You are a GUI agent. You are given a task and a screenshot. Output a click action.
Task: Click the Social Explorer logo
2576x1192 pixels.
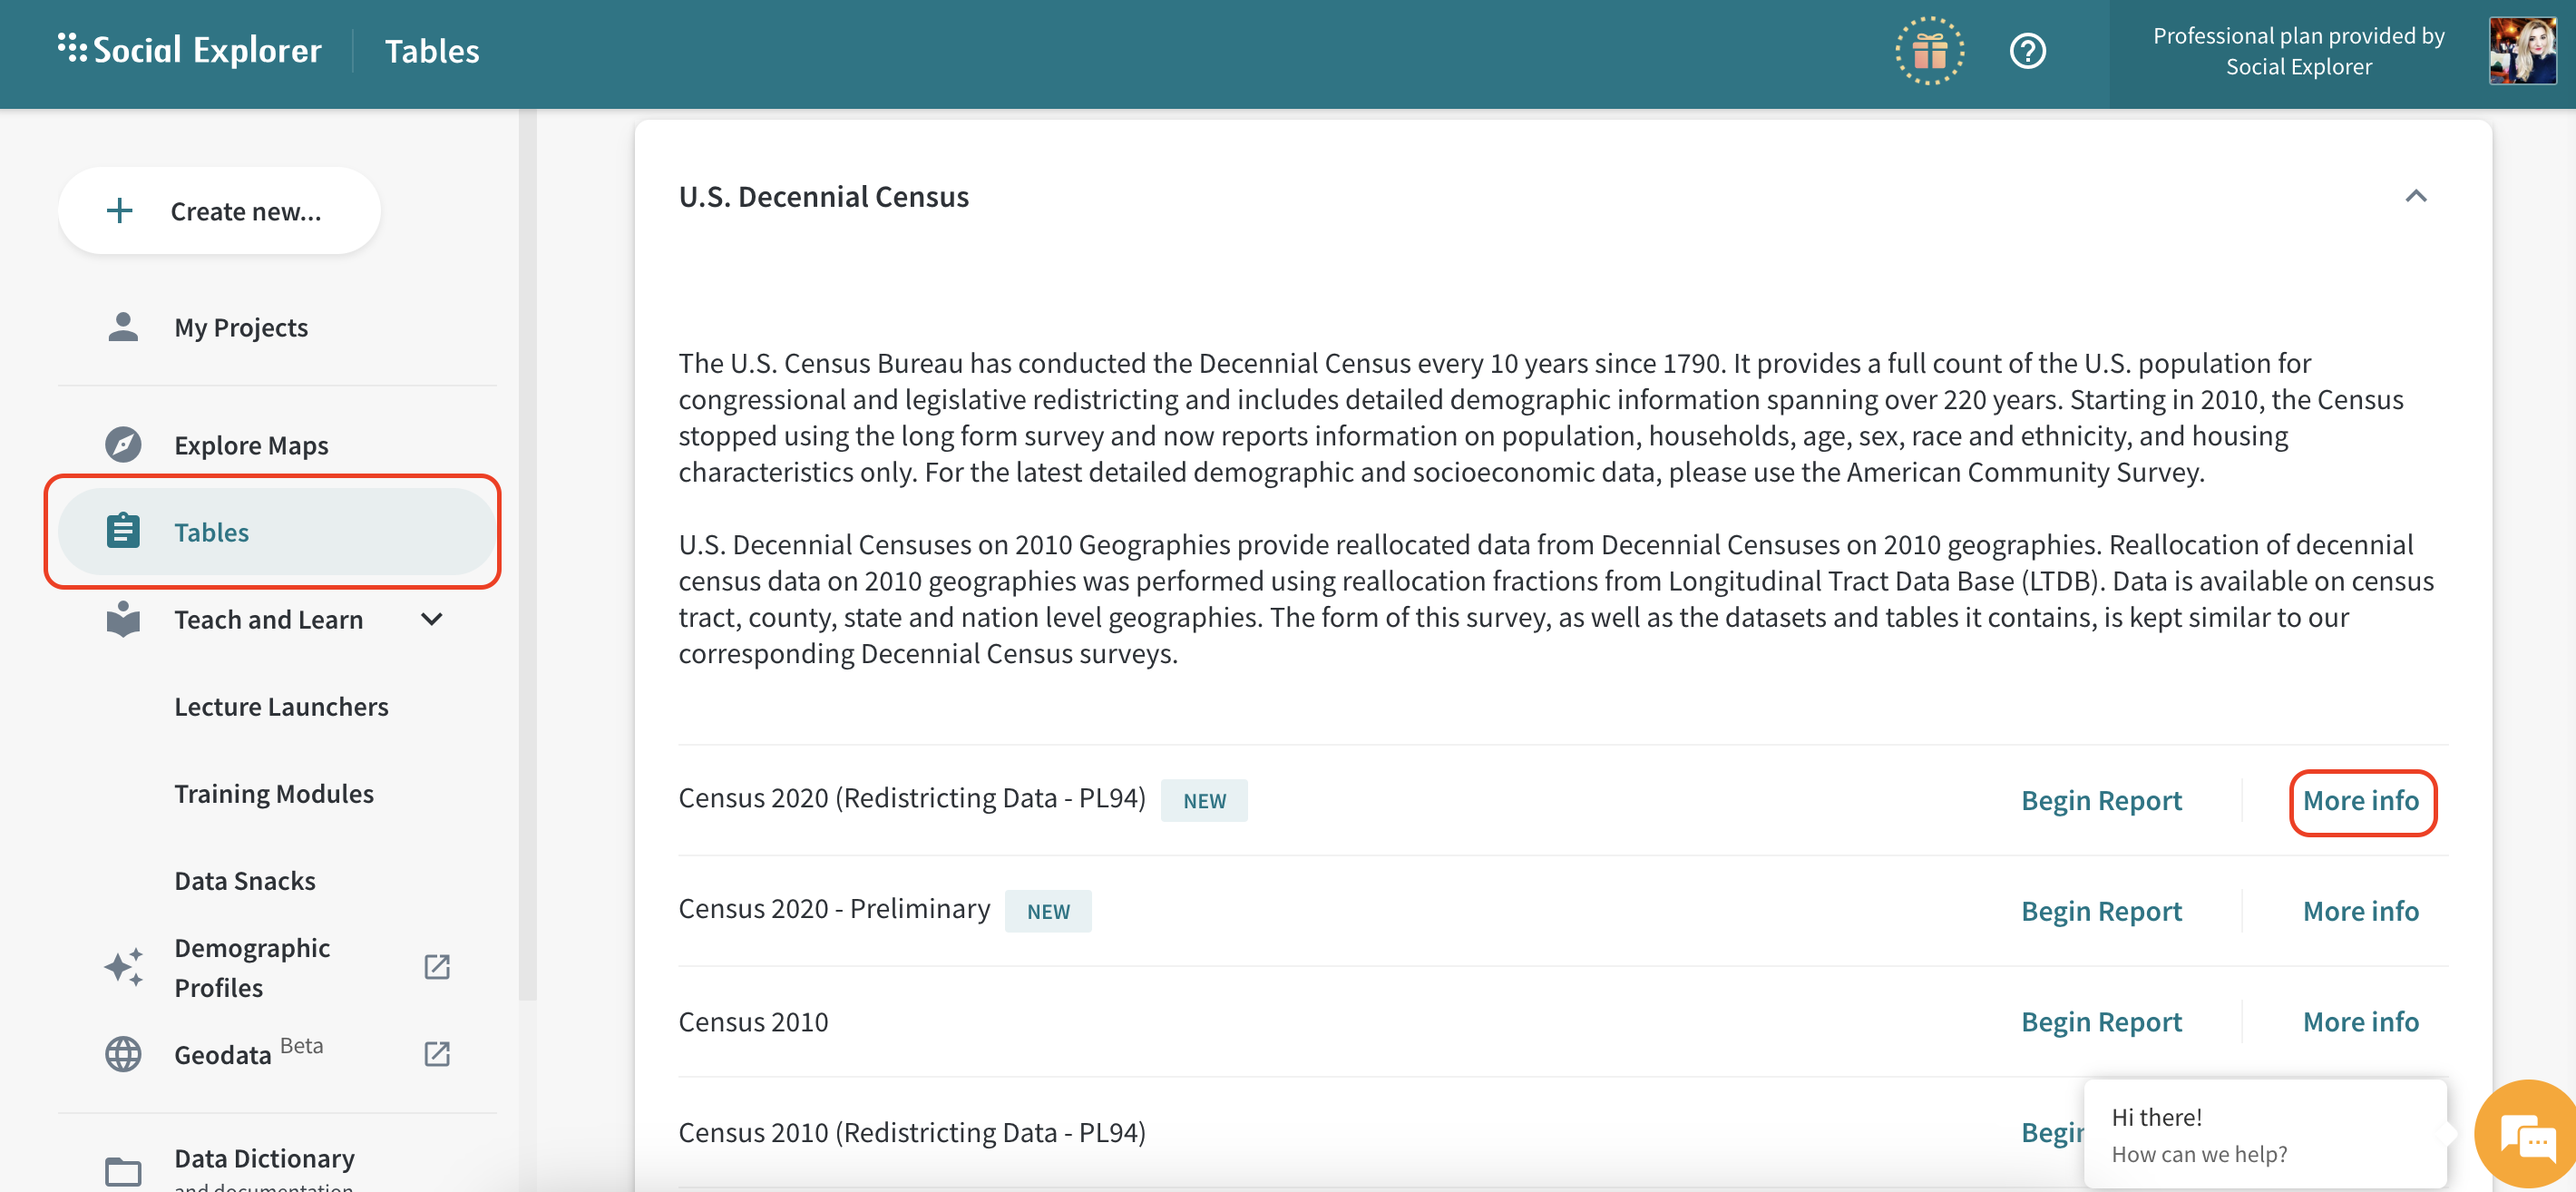click(x=190, y=50)
